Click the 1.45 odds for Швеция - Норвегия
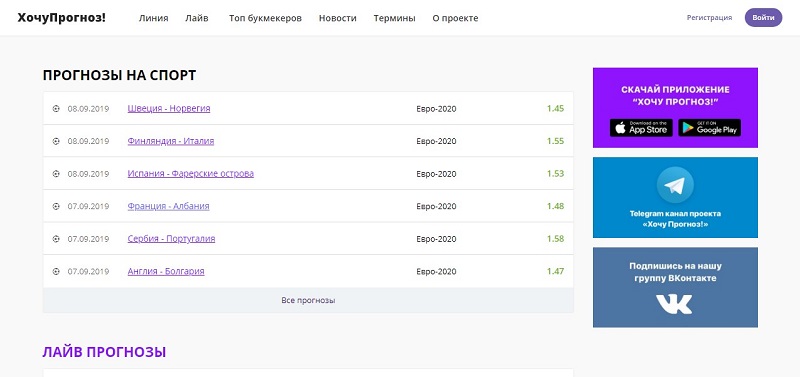This screenshot has height=377, width=800. (x=555, y=109)
